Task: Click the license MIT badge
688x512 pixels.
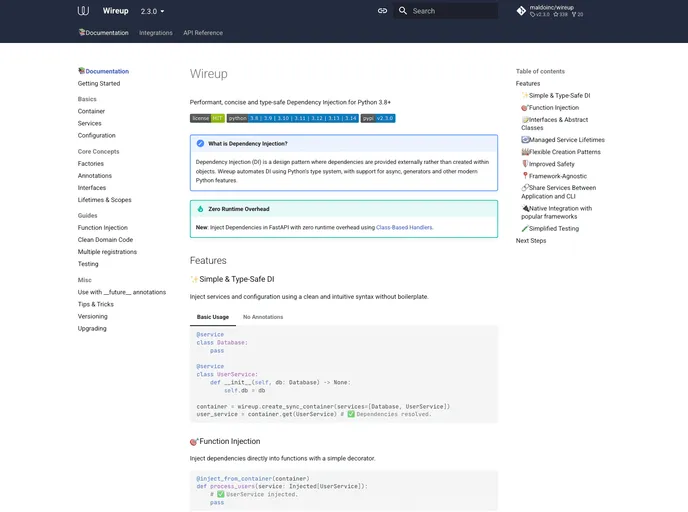Action: (x=207, y=118)
